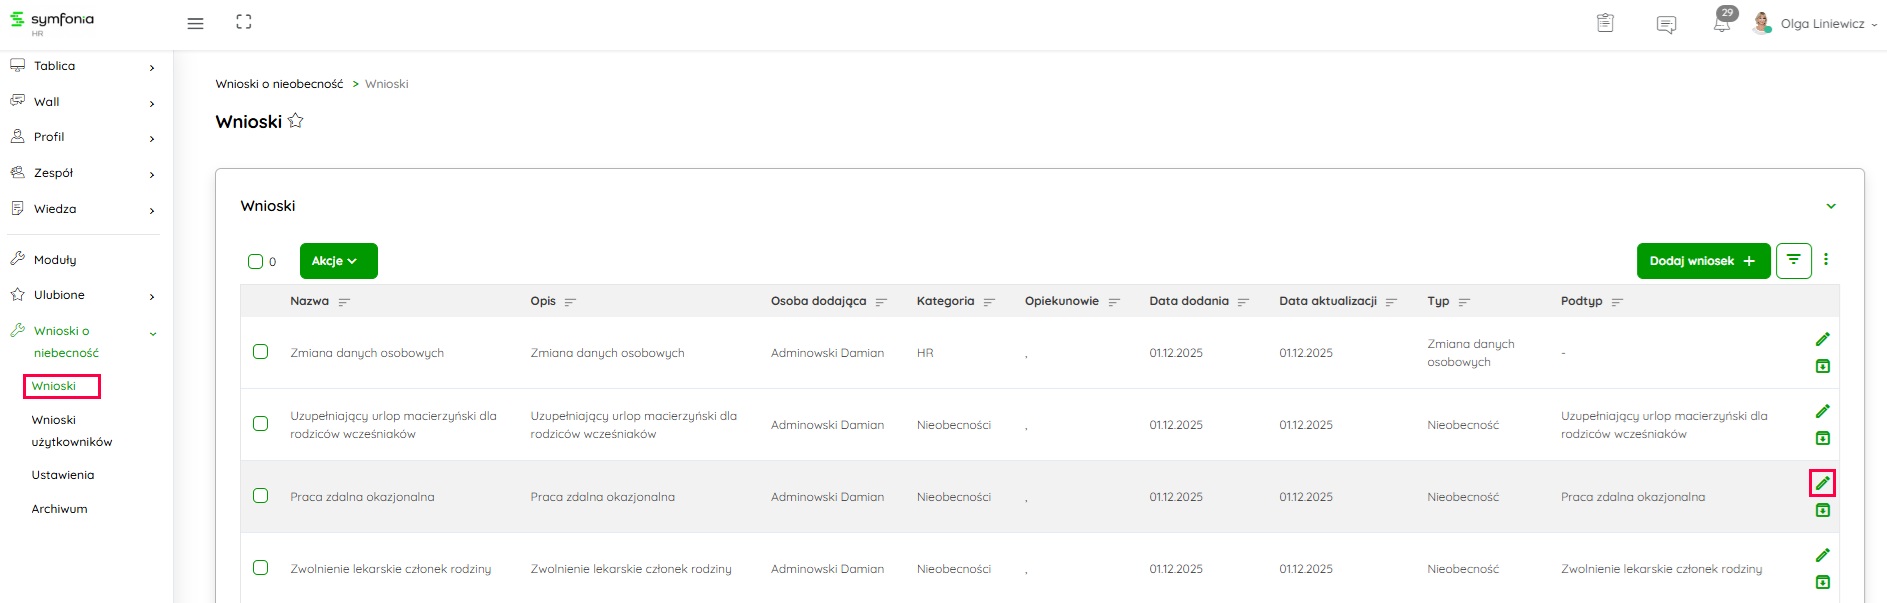
Task: Check the Praca zdalna okazjonalna row
Action: (x=261, y=496)
